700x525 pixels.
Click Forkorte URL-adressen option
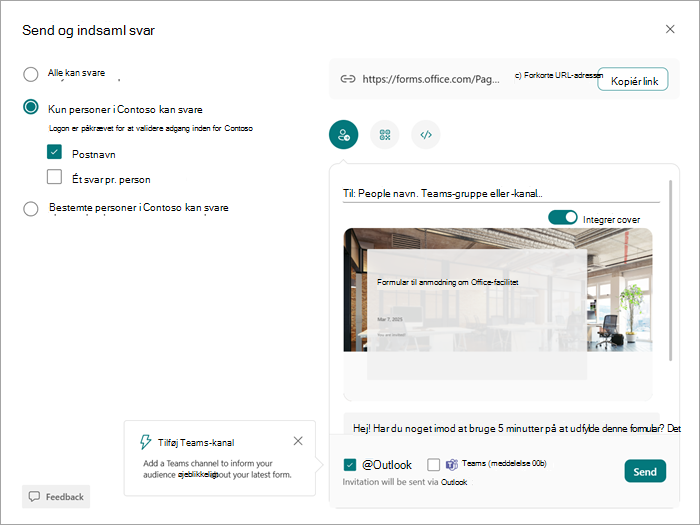pos(559,75)
